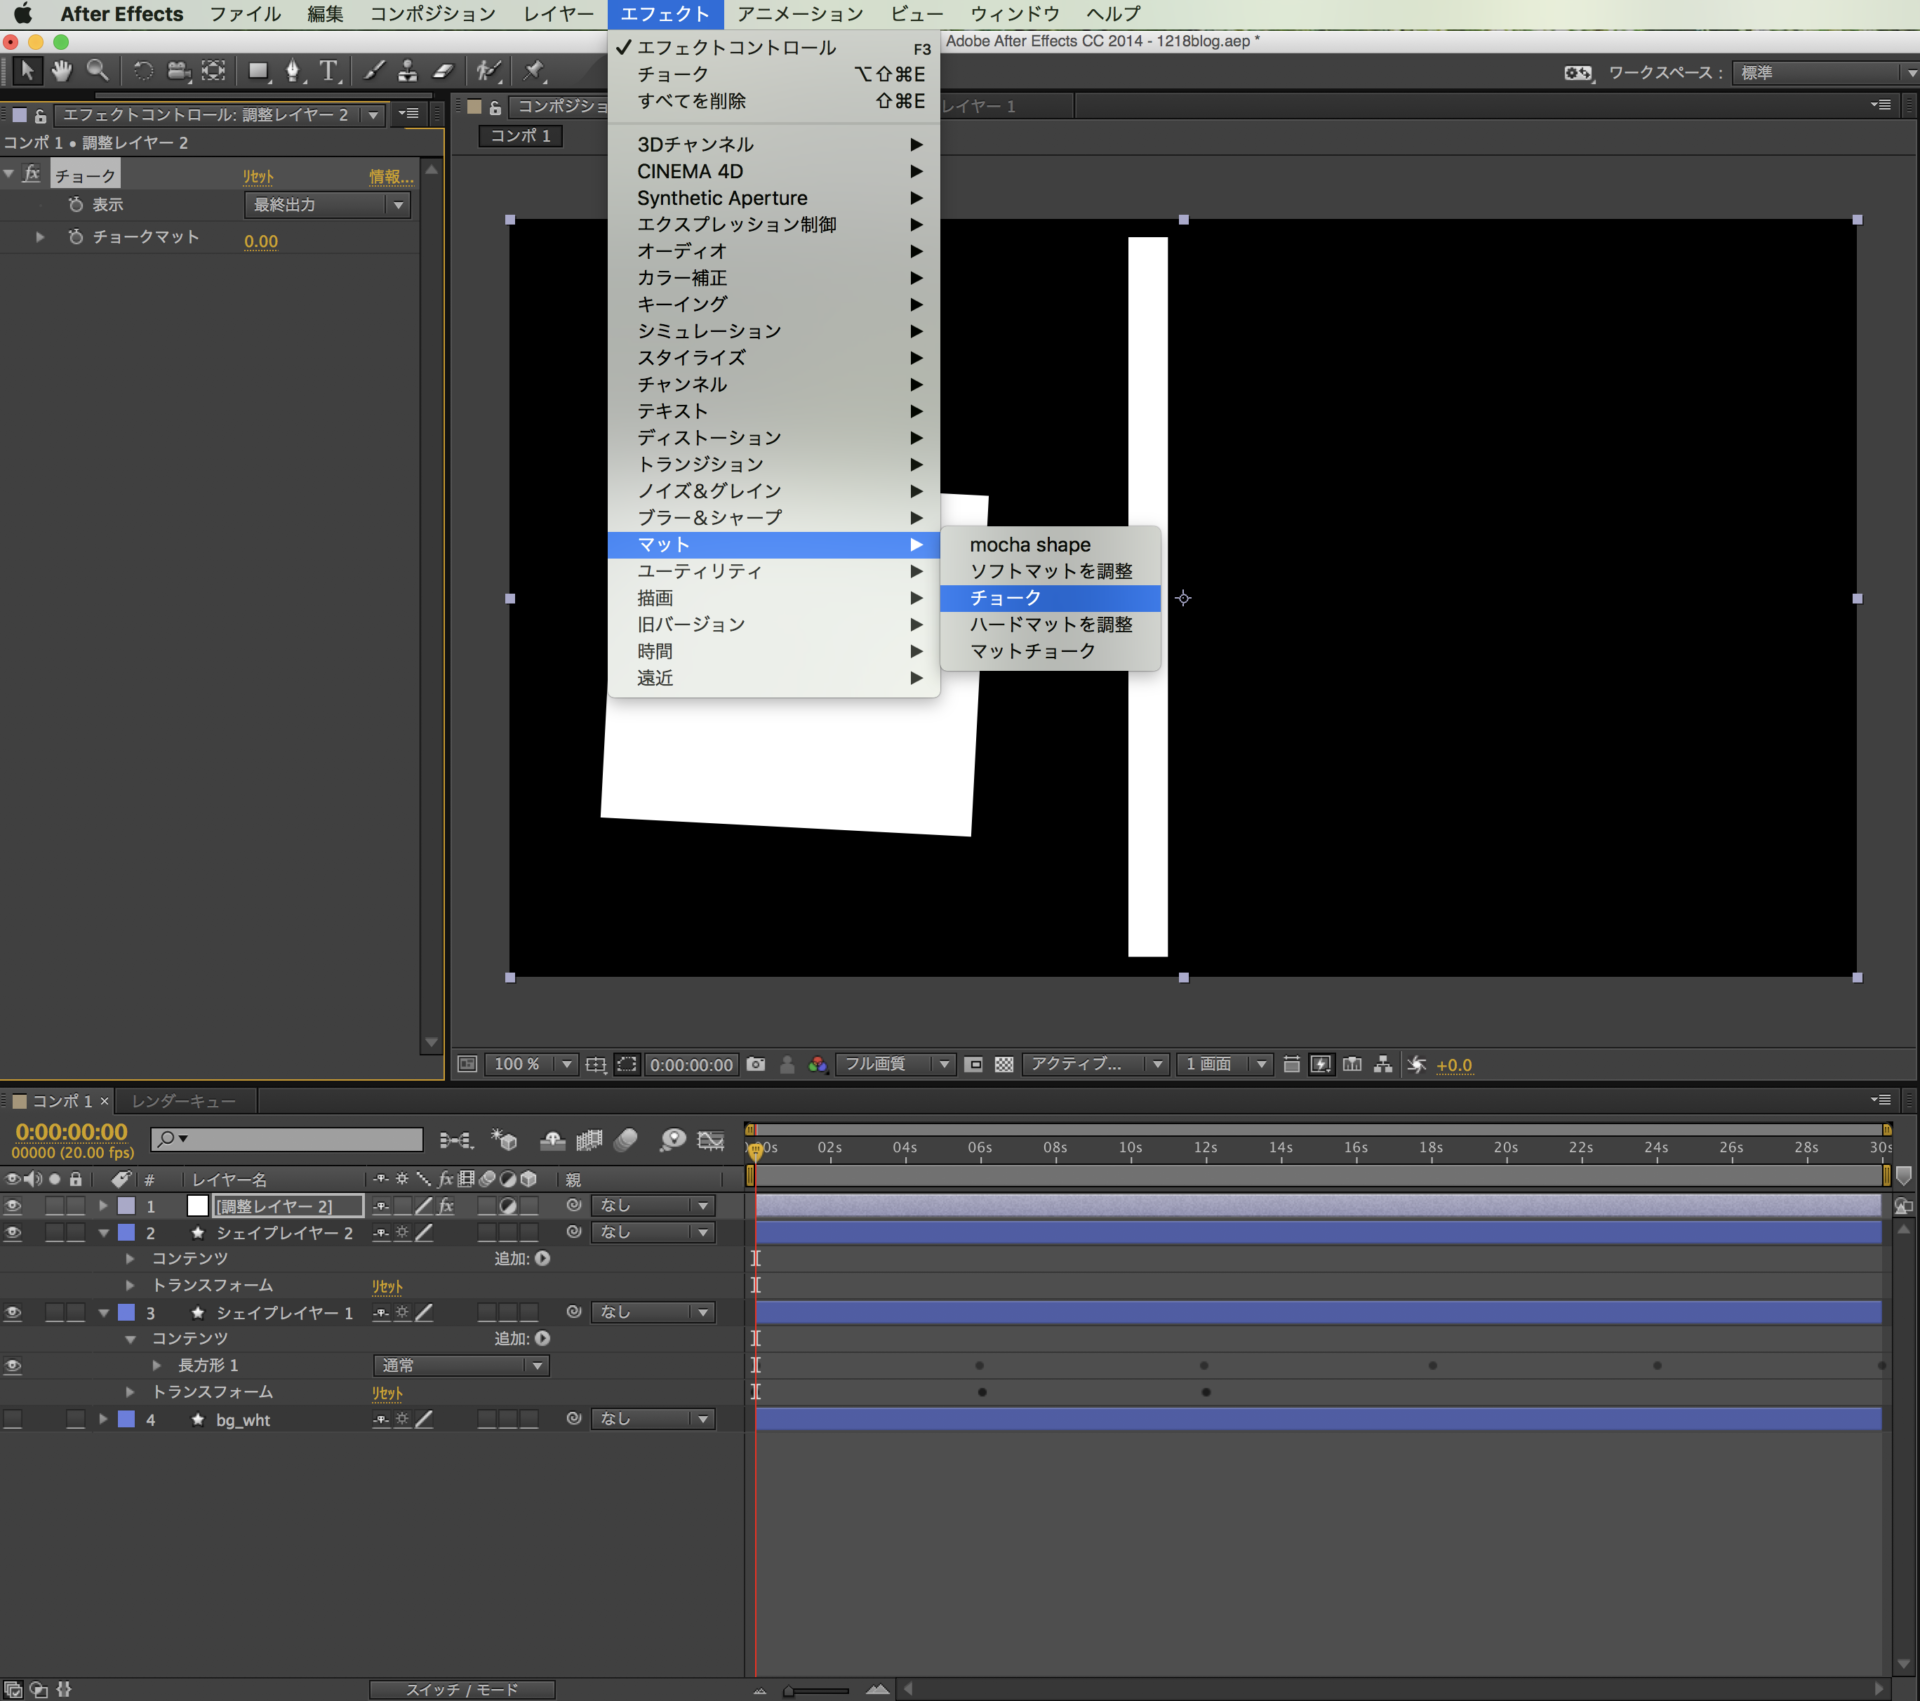
Task: Choose マットチョーク in the submenu
Action: (x=1050, y=651)
